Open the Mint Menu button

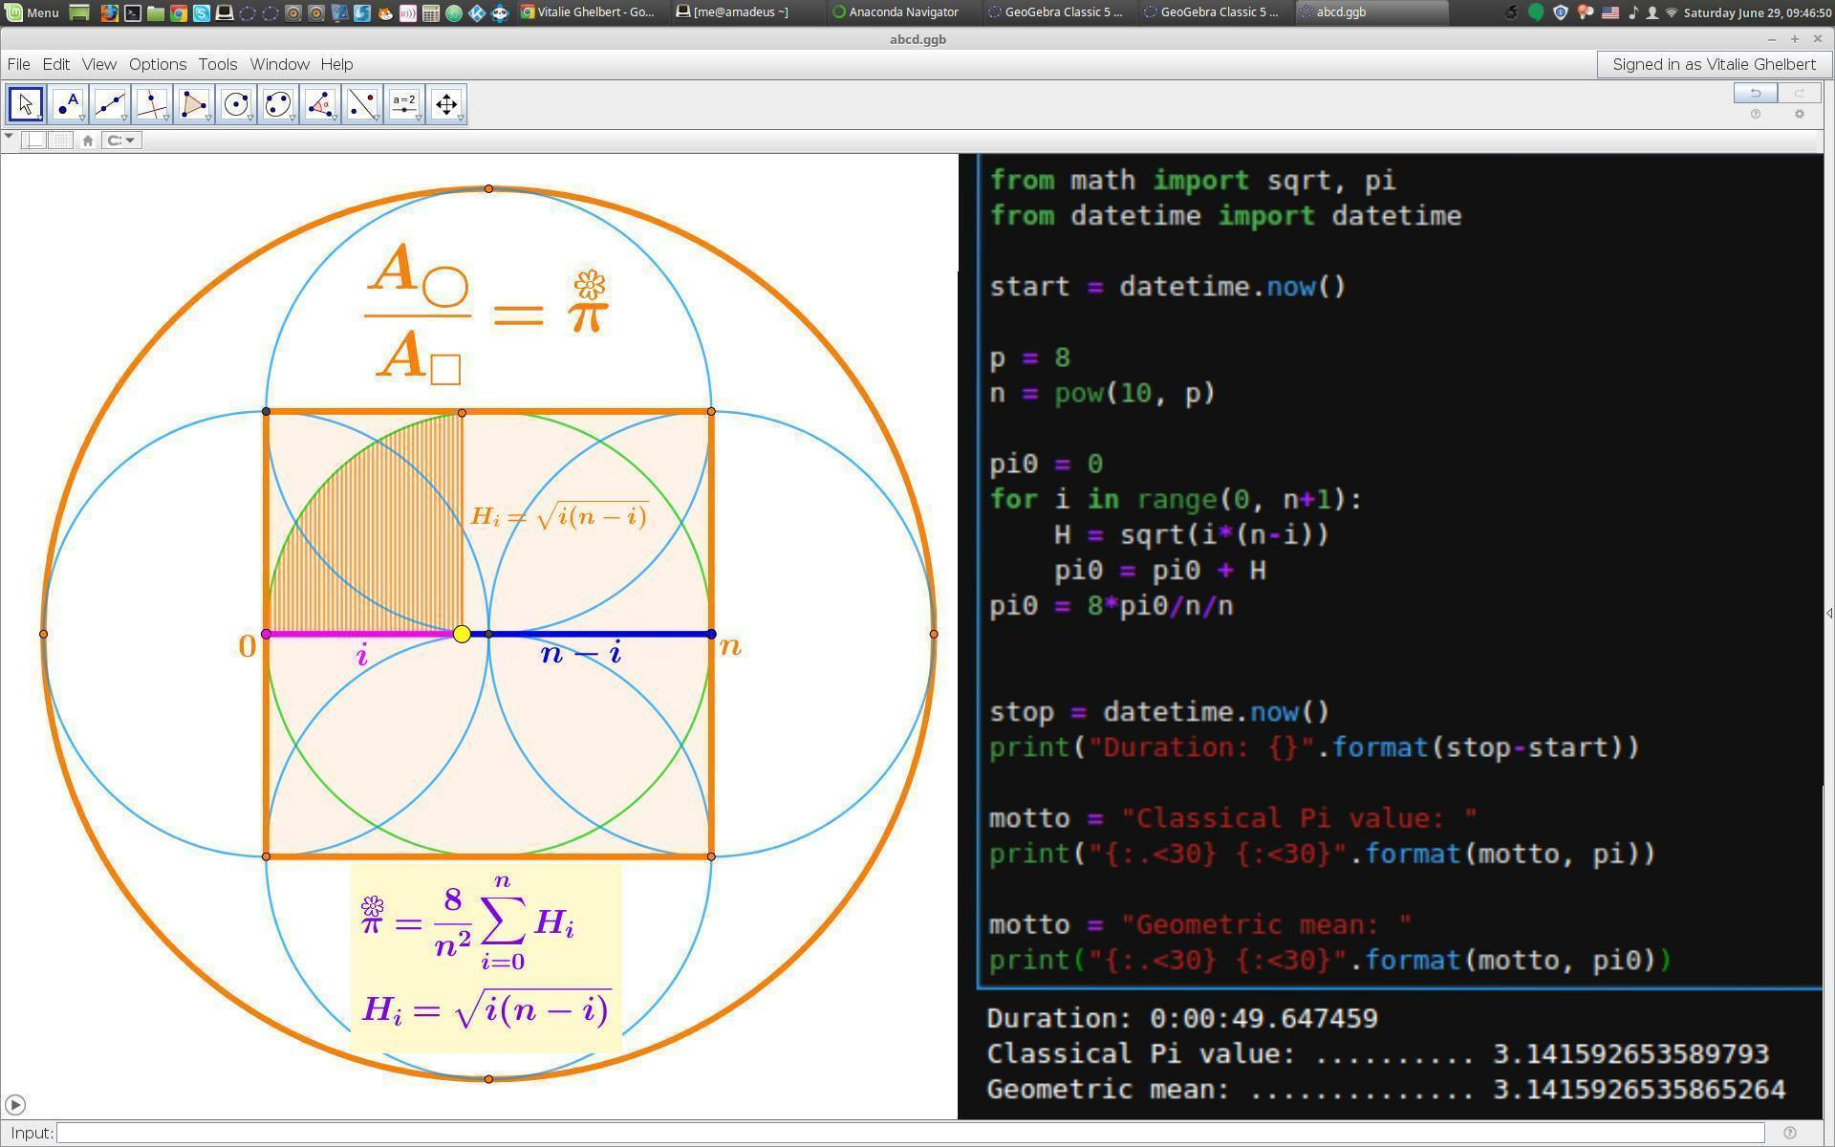pyautogui.click(x=33, y=12)
